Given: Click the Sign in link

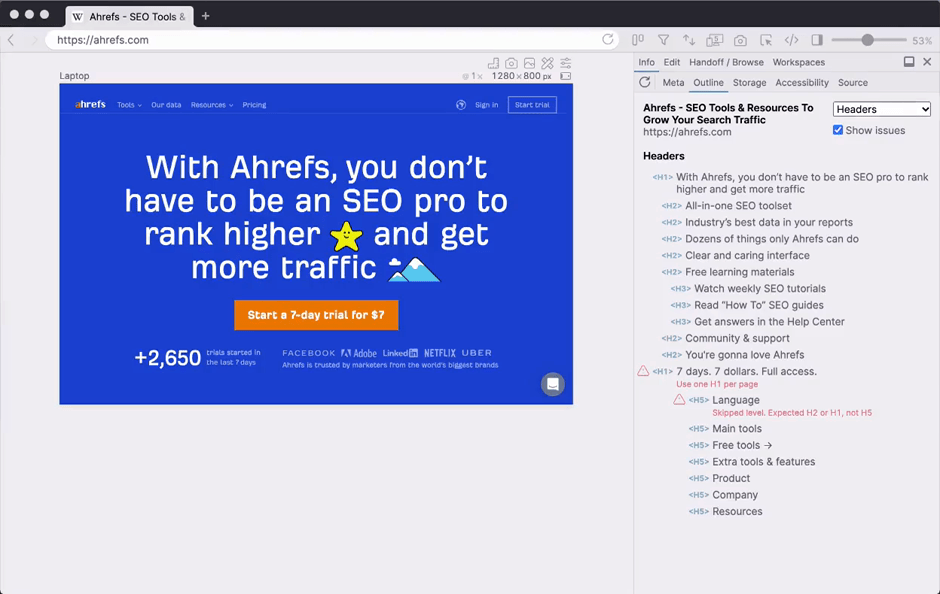Looking at the screenshot, I should coord(486,105).
